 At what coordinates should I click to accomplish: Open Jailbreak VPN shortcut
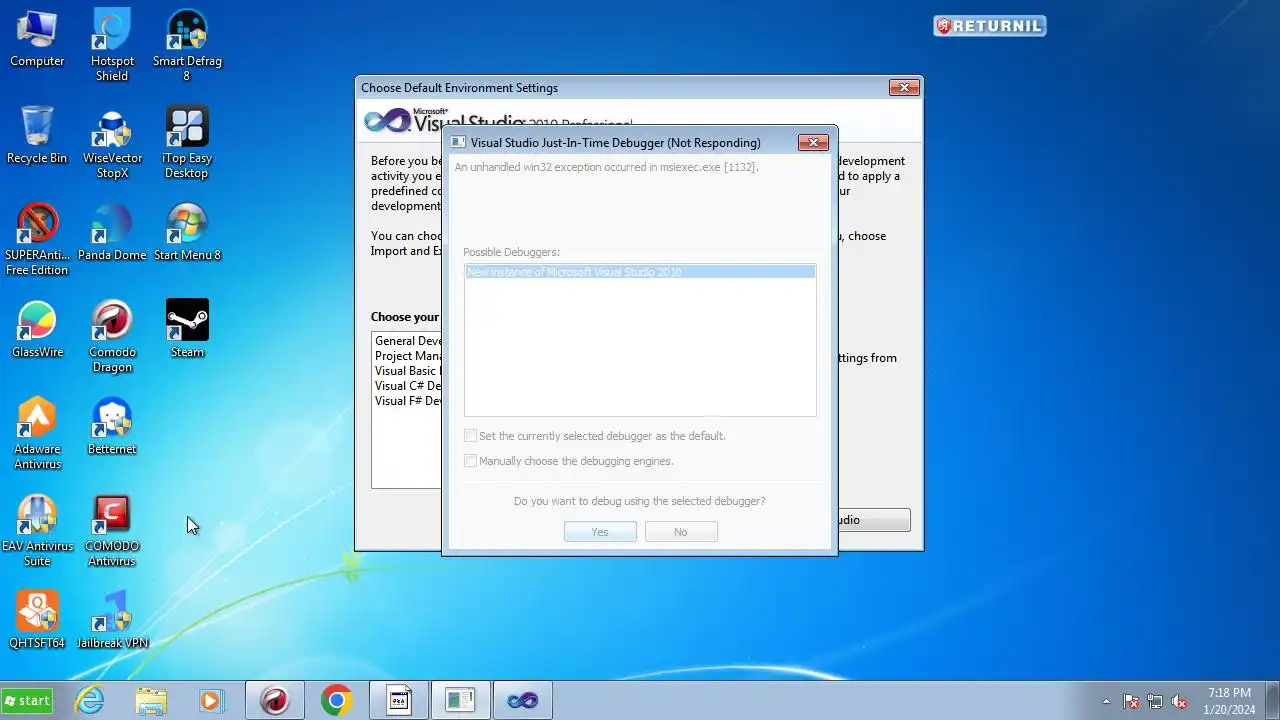112,620
